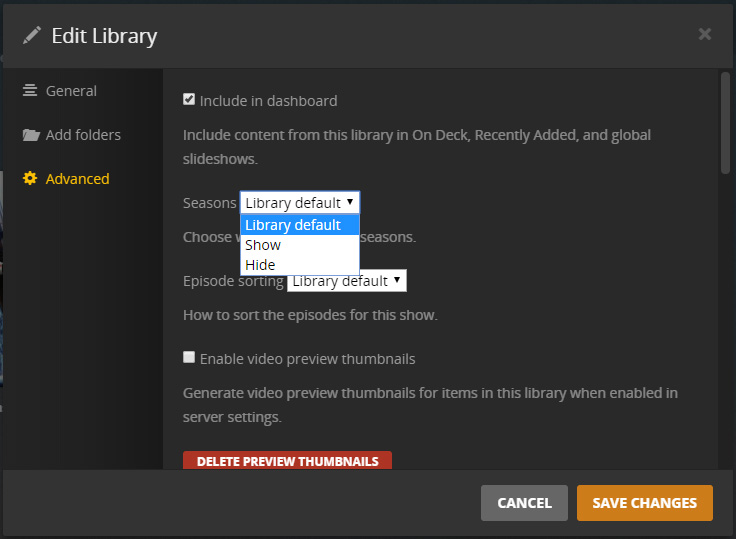Switch to the General tab

pos(71,91)
